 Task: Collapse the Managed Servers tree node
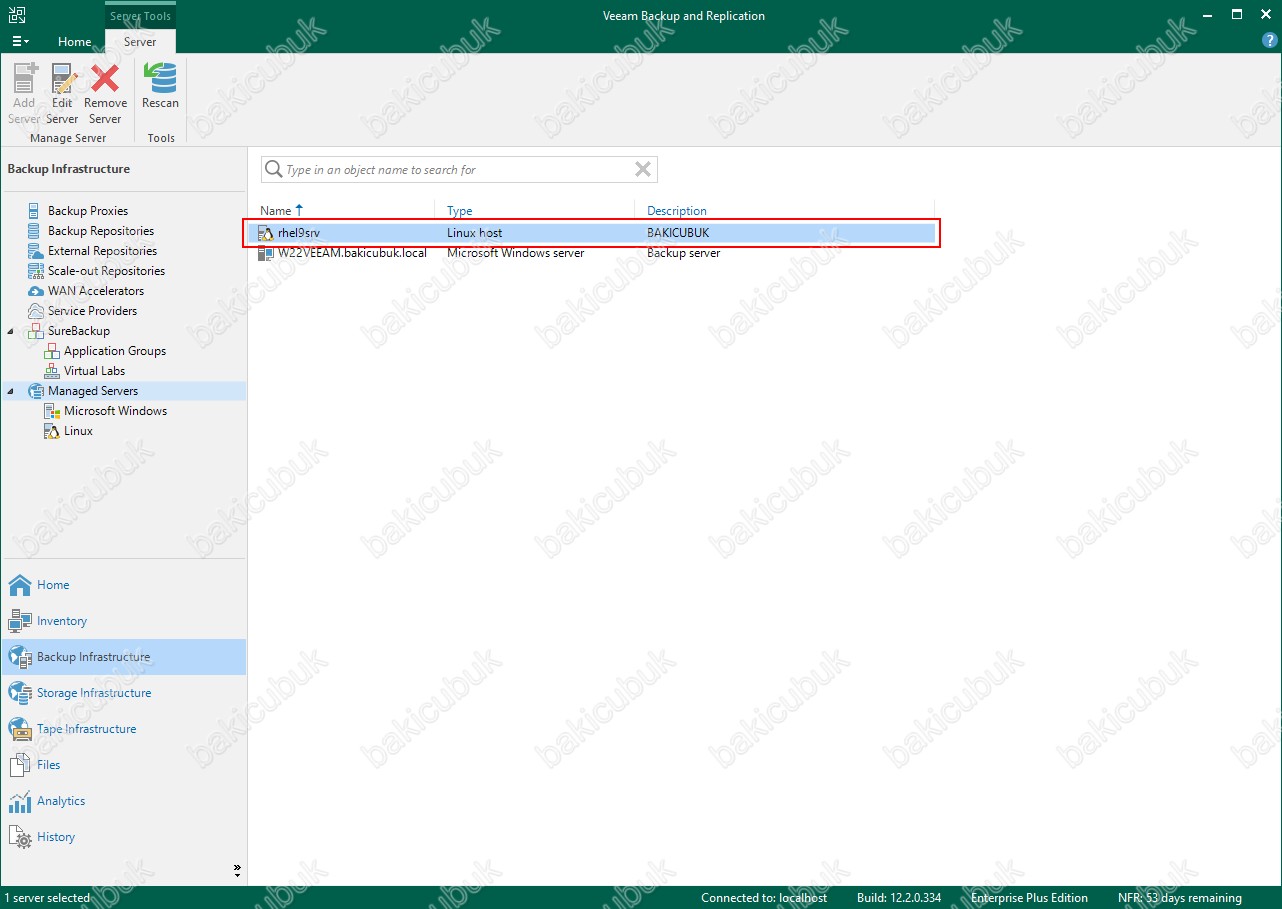pos(11,391)
